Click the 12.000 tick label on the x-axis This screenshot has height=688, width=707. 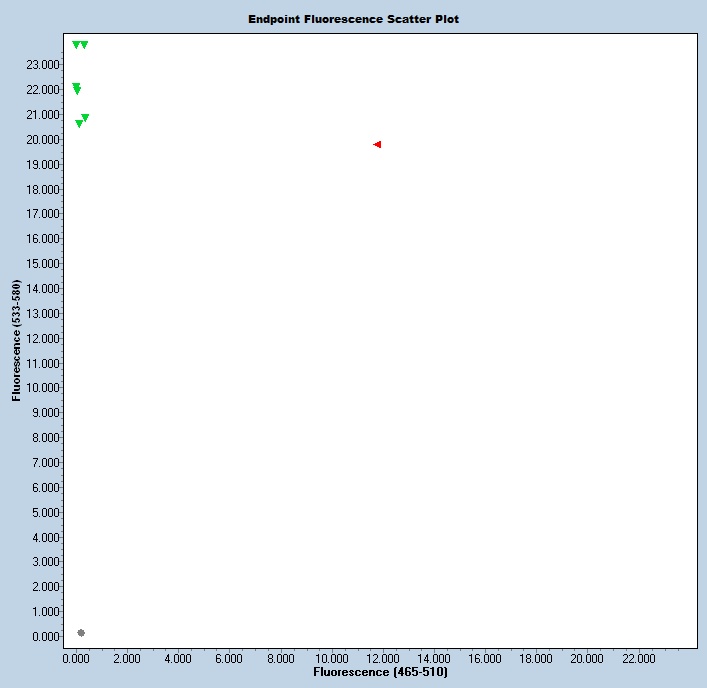(383, 658)
